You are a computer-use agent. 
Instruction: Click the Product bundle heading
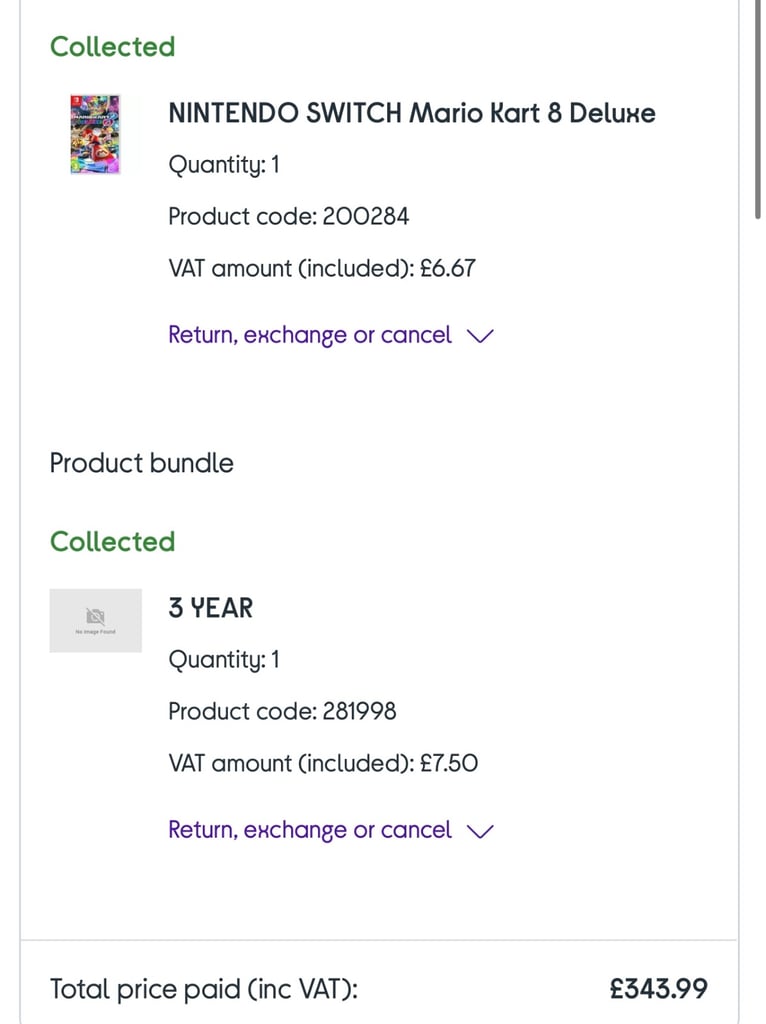[x=142, y=463]
